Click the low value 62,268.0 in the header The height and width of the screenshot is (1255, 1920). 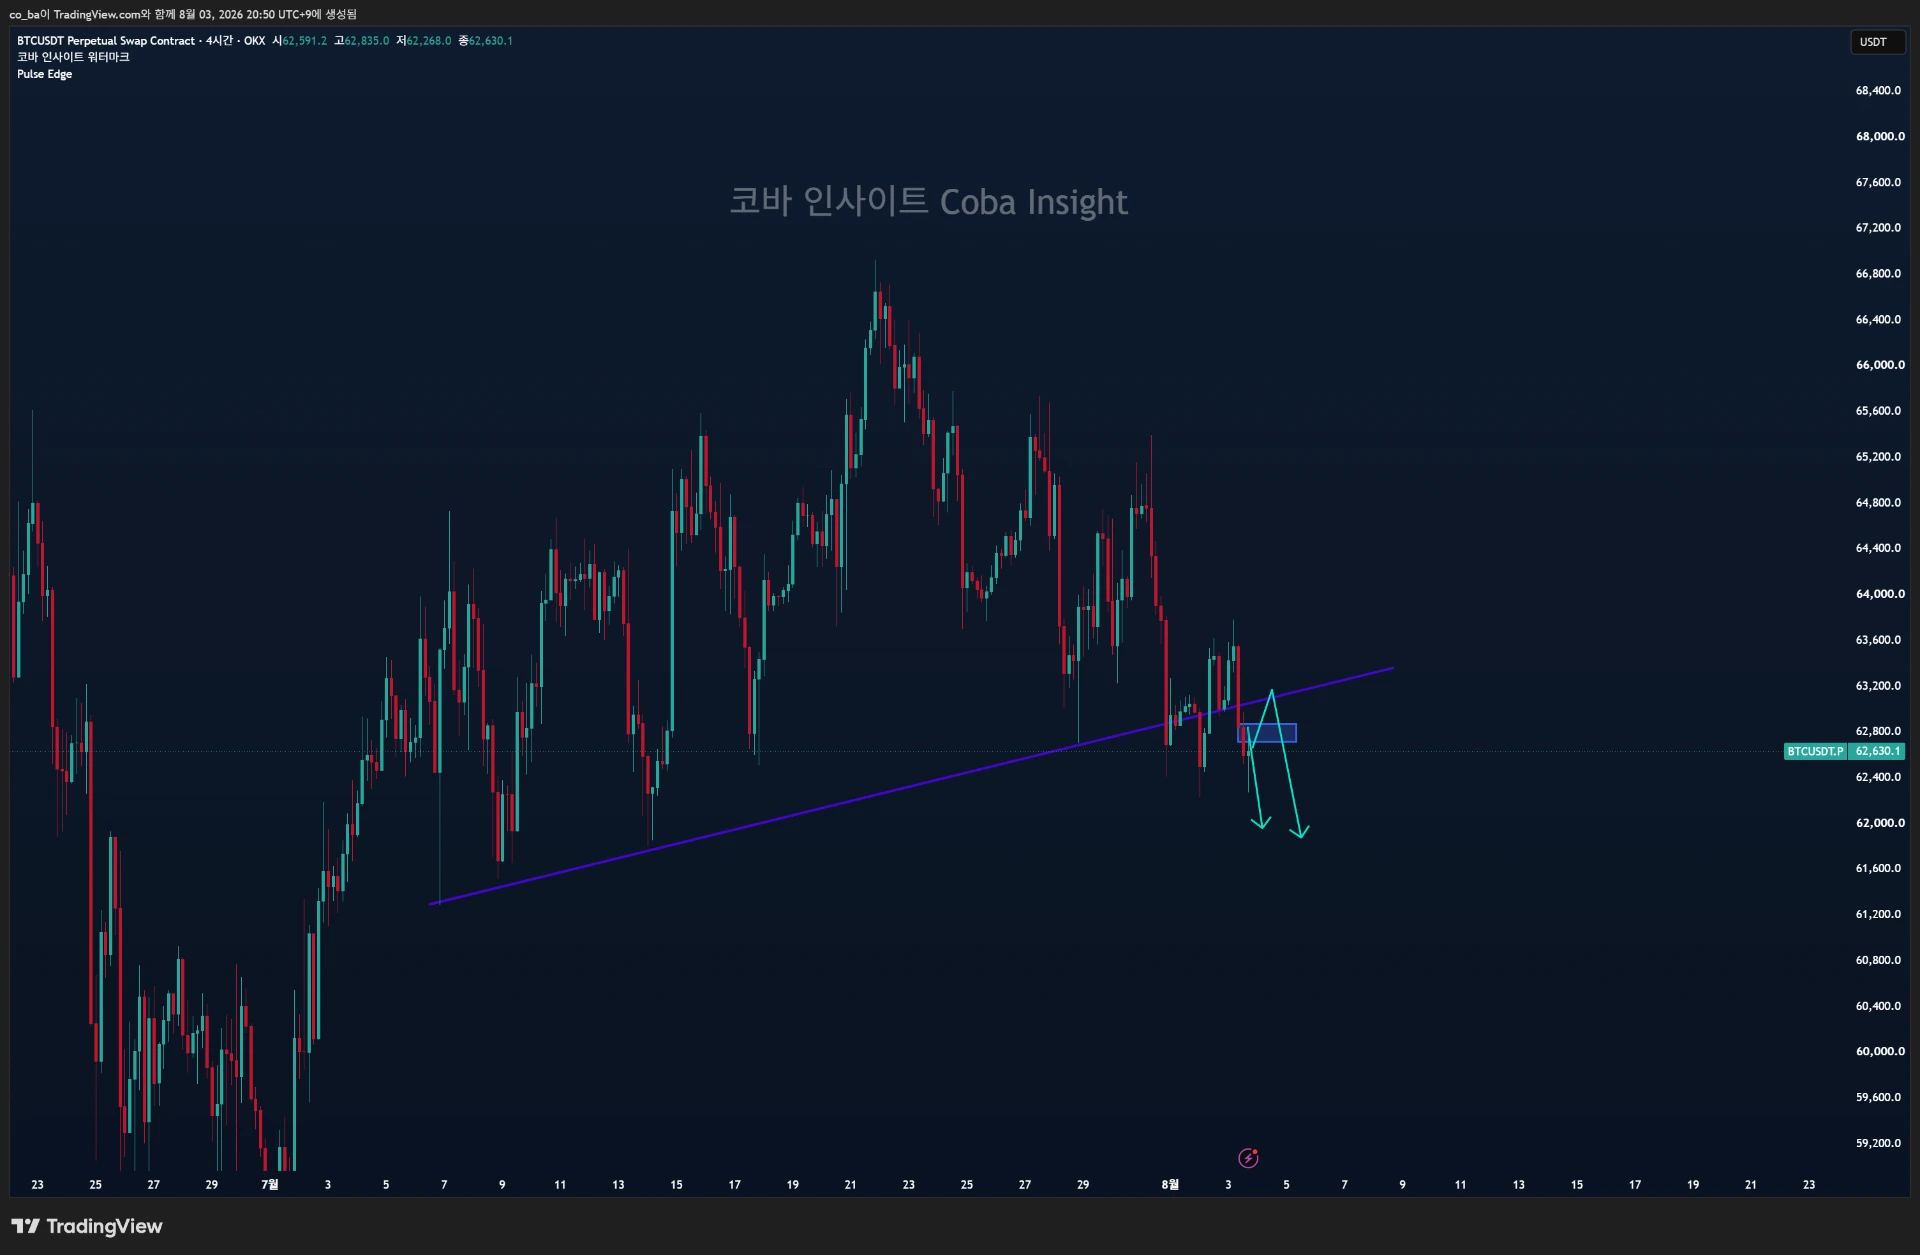(x=429, y=41)
